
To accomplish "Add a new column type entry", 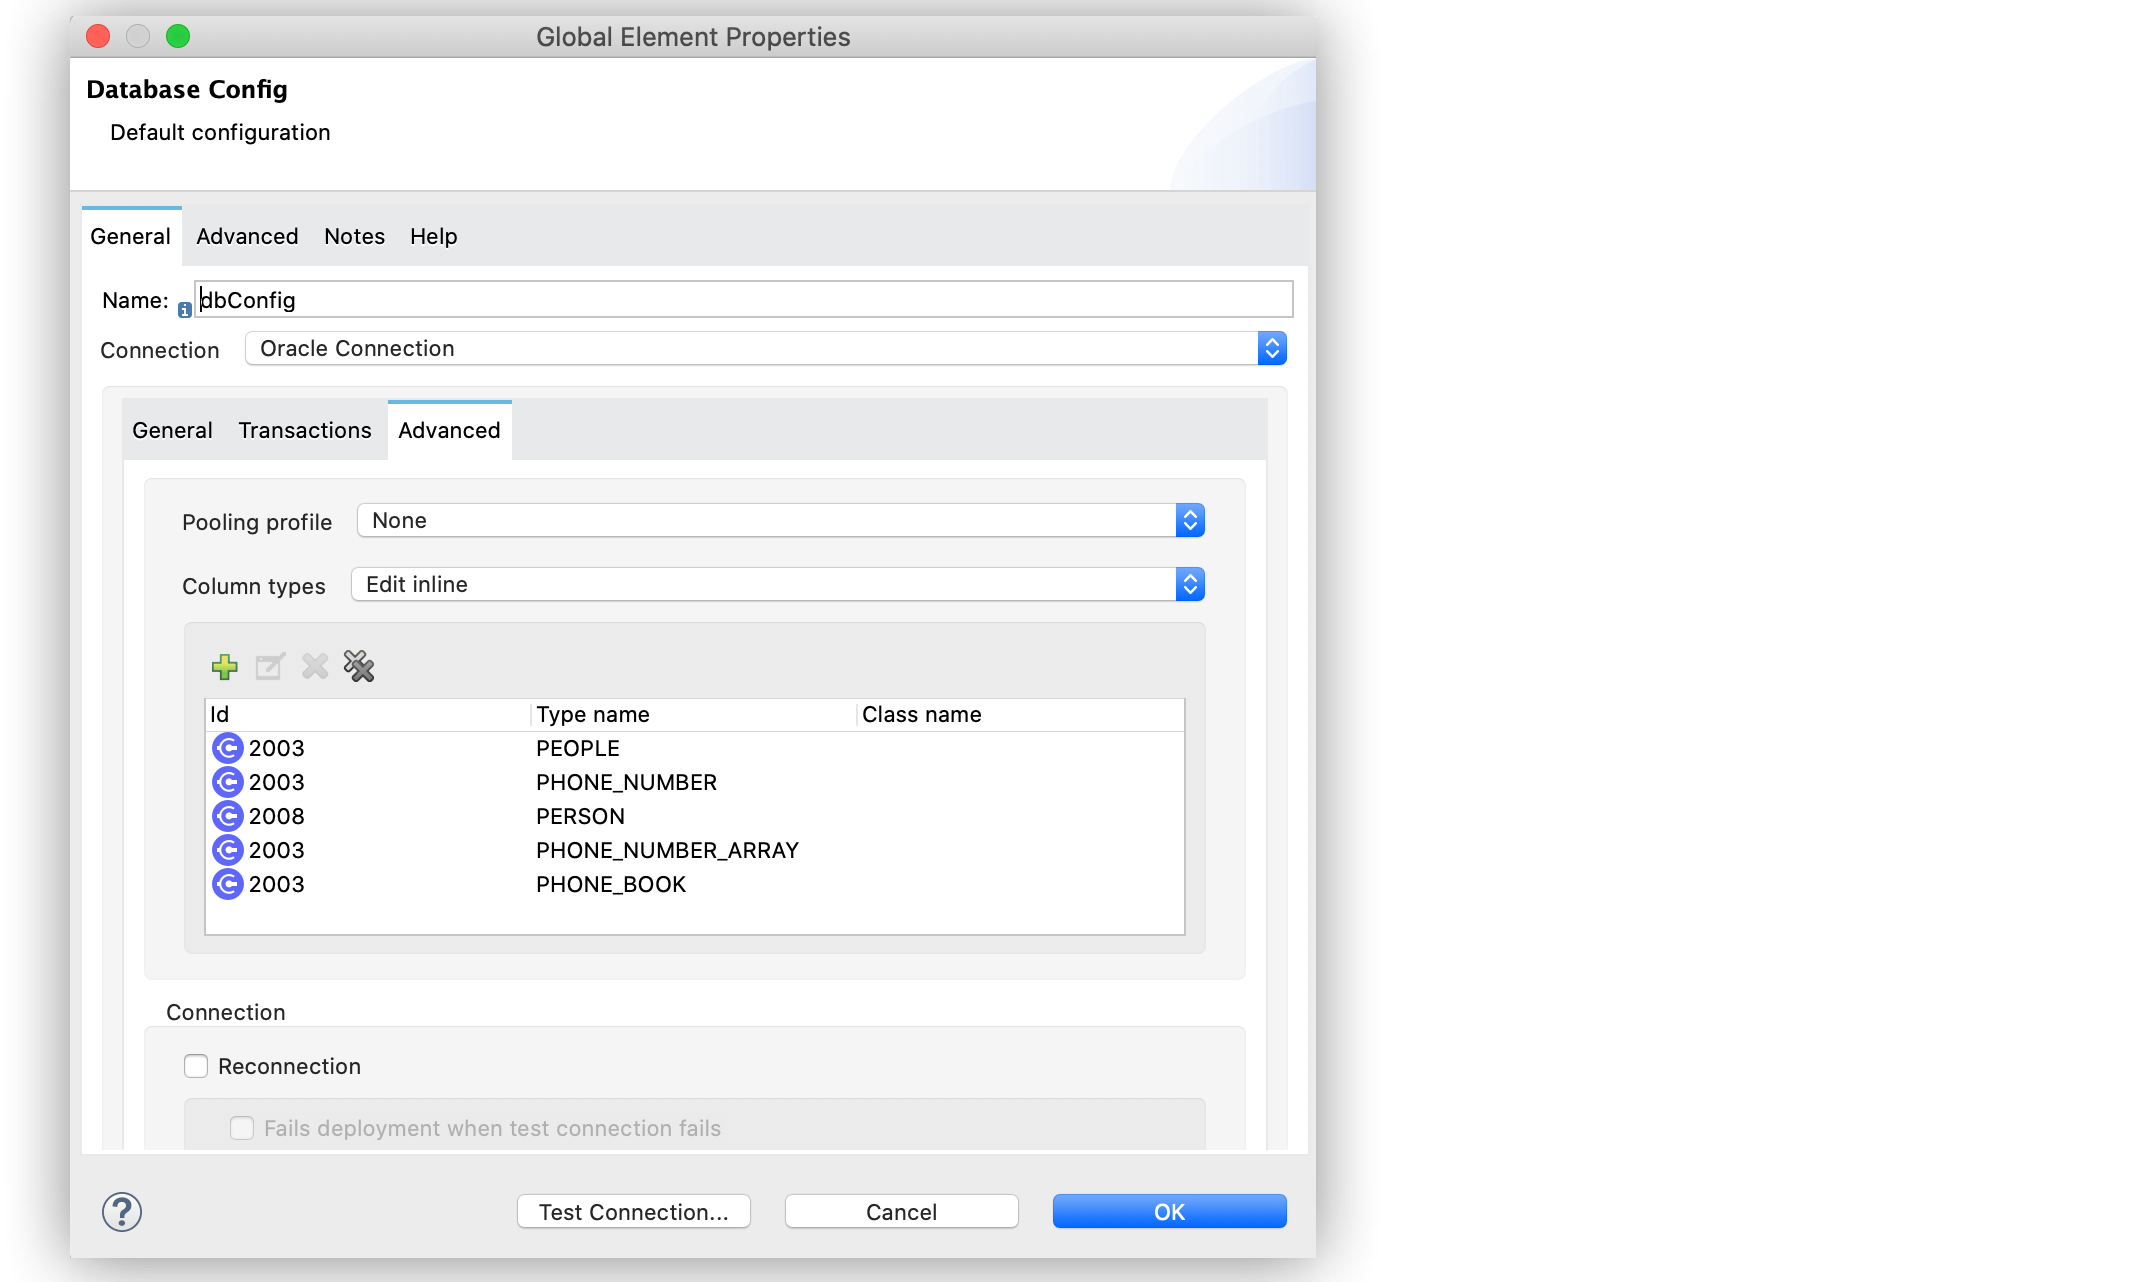I will coord(225,666).
